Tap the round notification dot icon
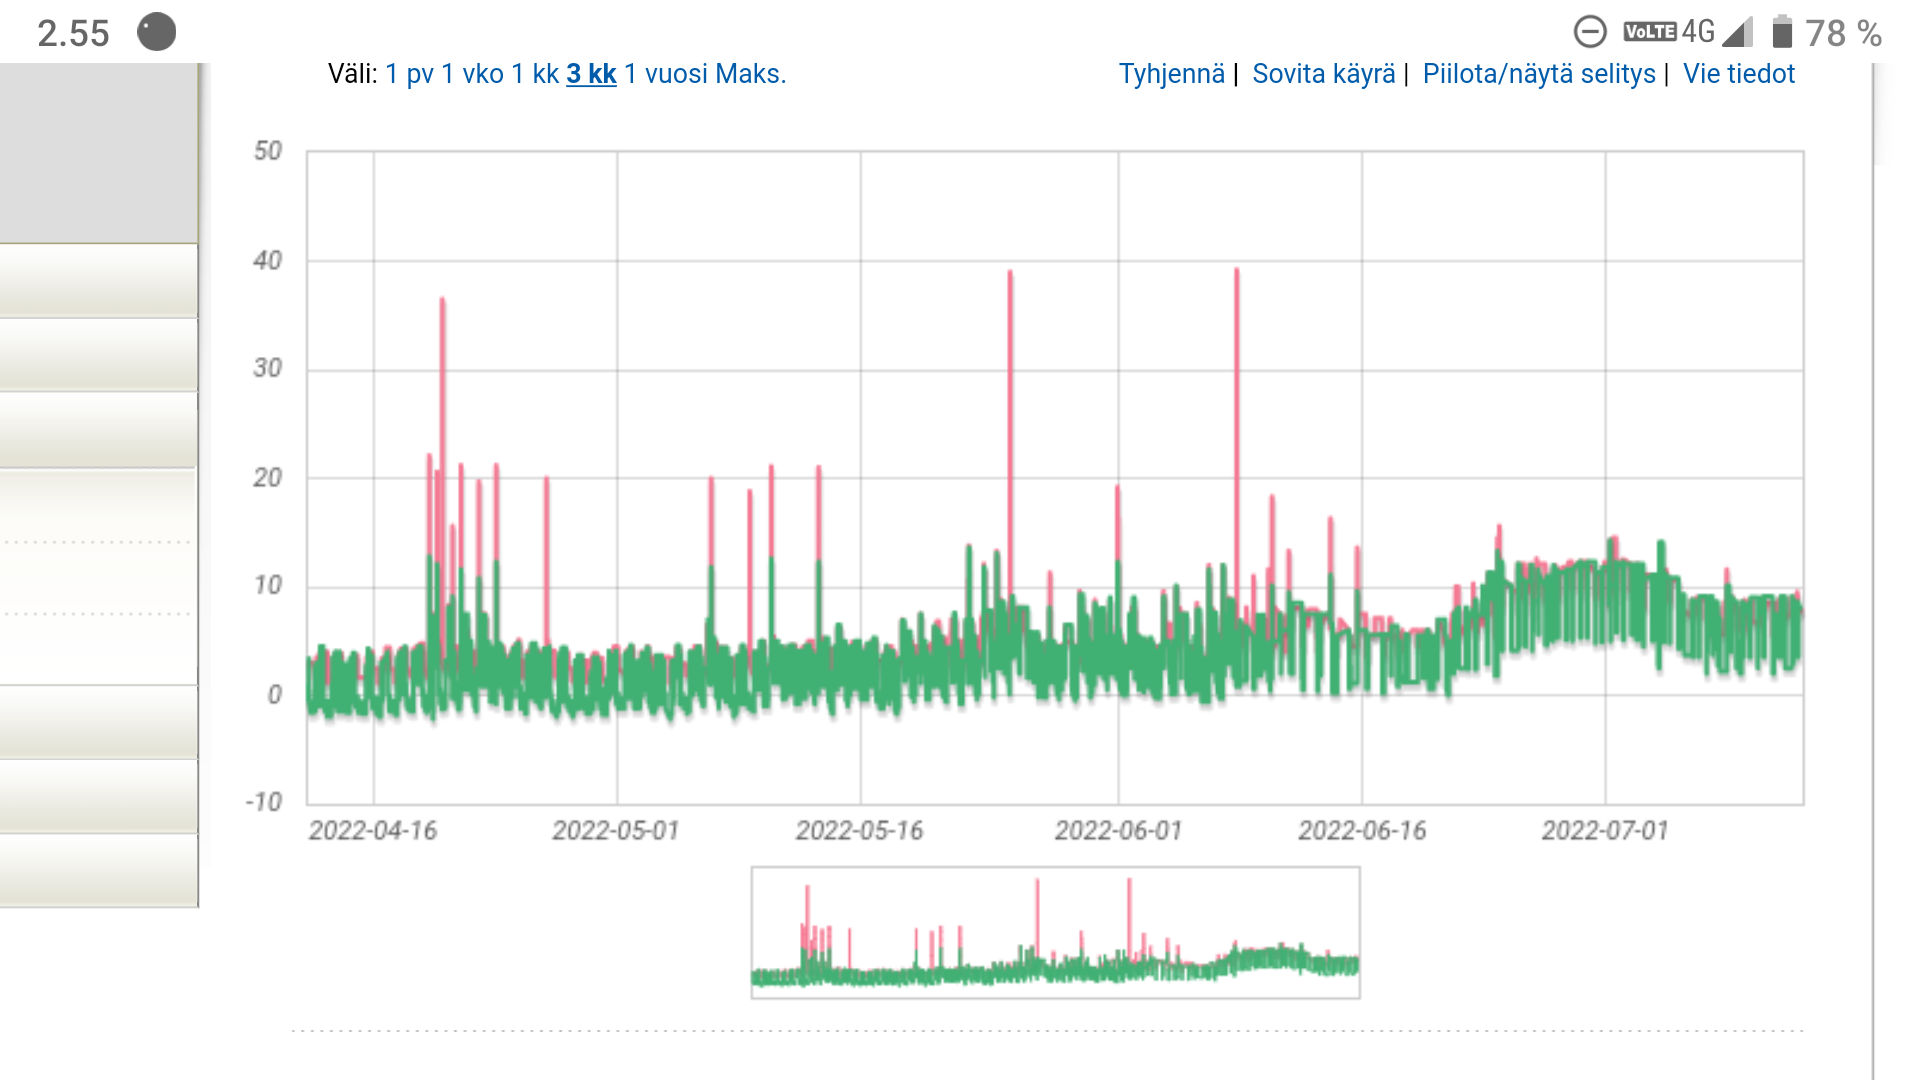This screenshot has width=1920, height=1080. coord(156,32)
